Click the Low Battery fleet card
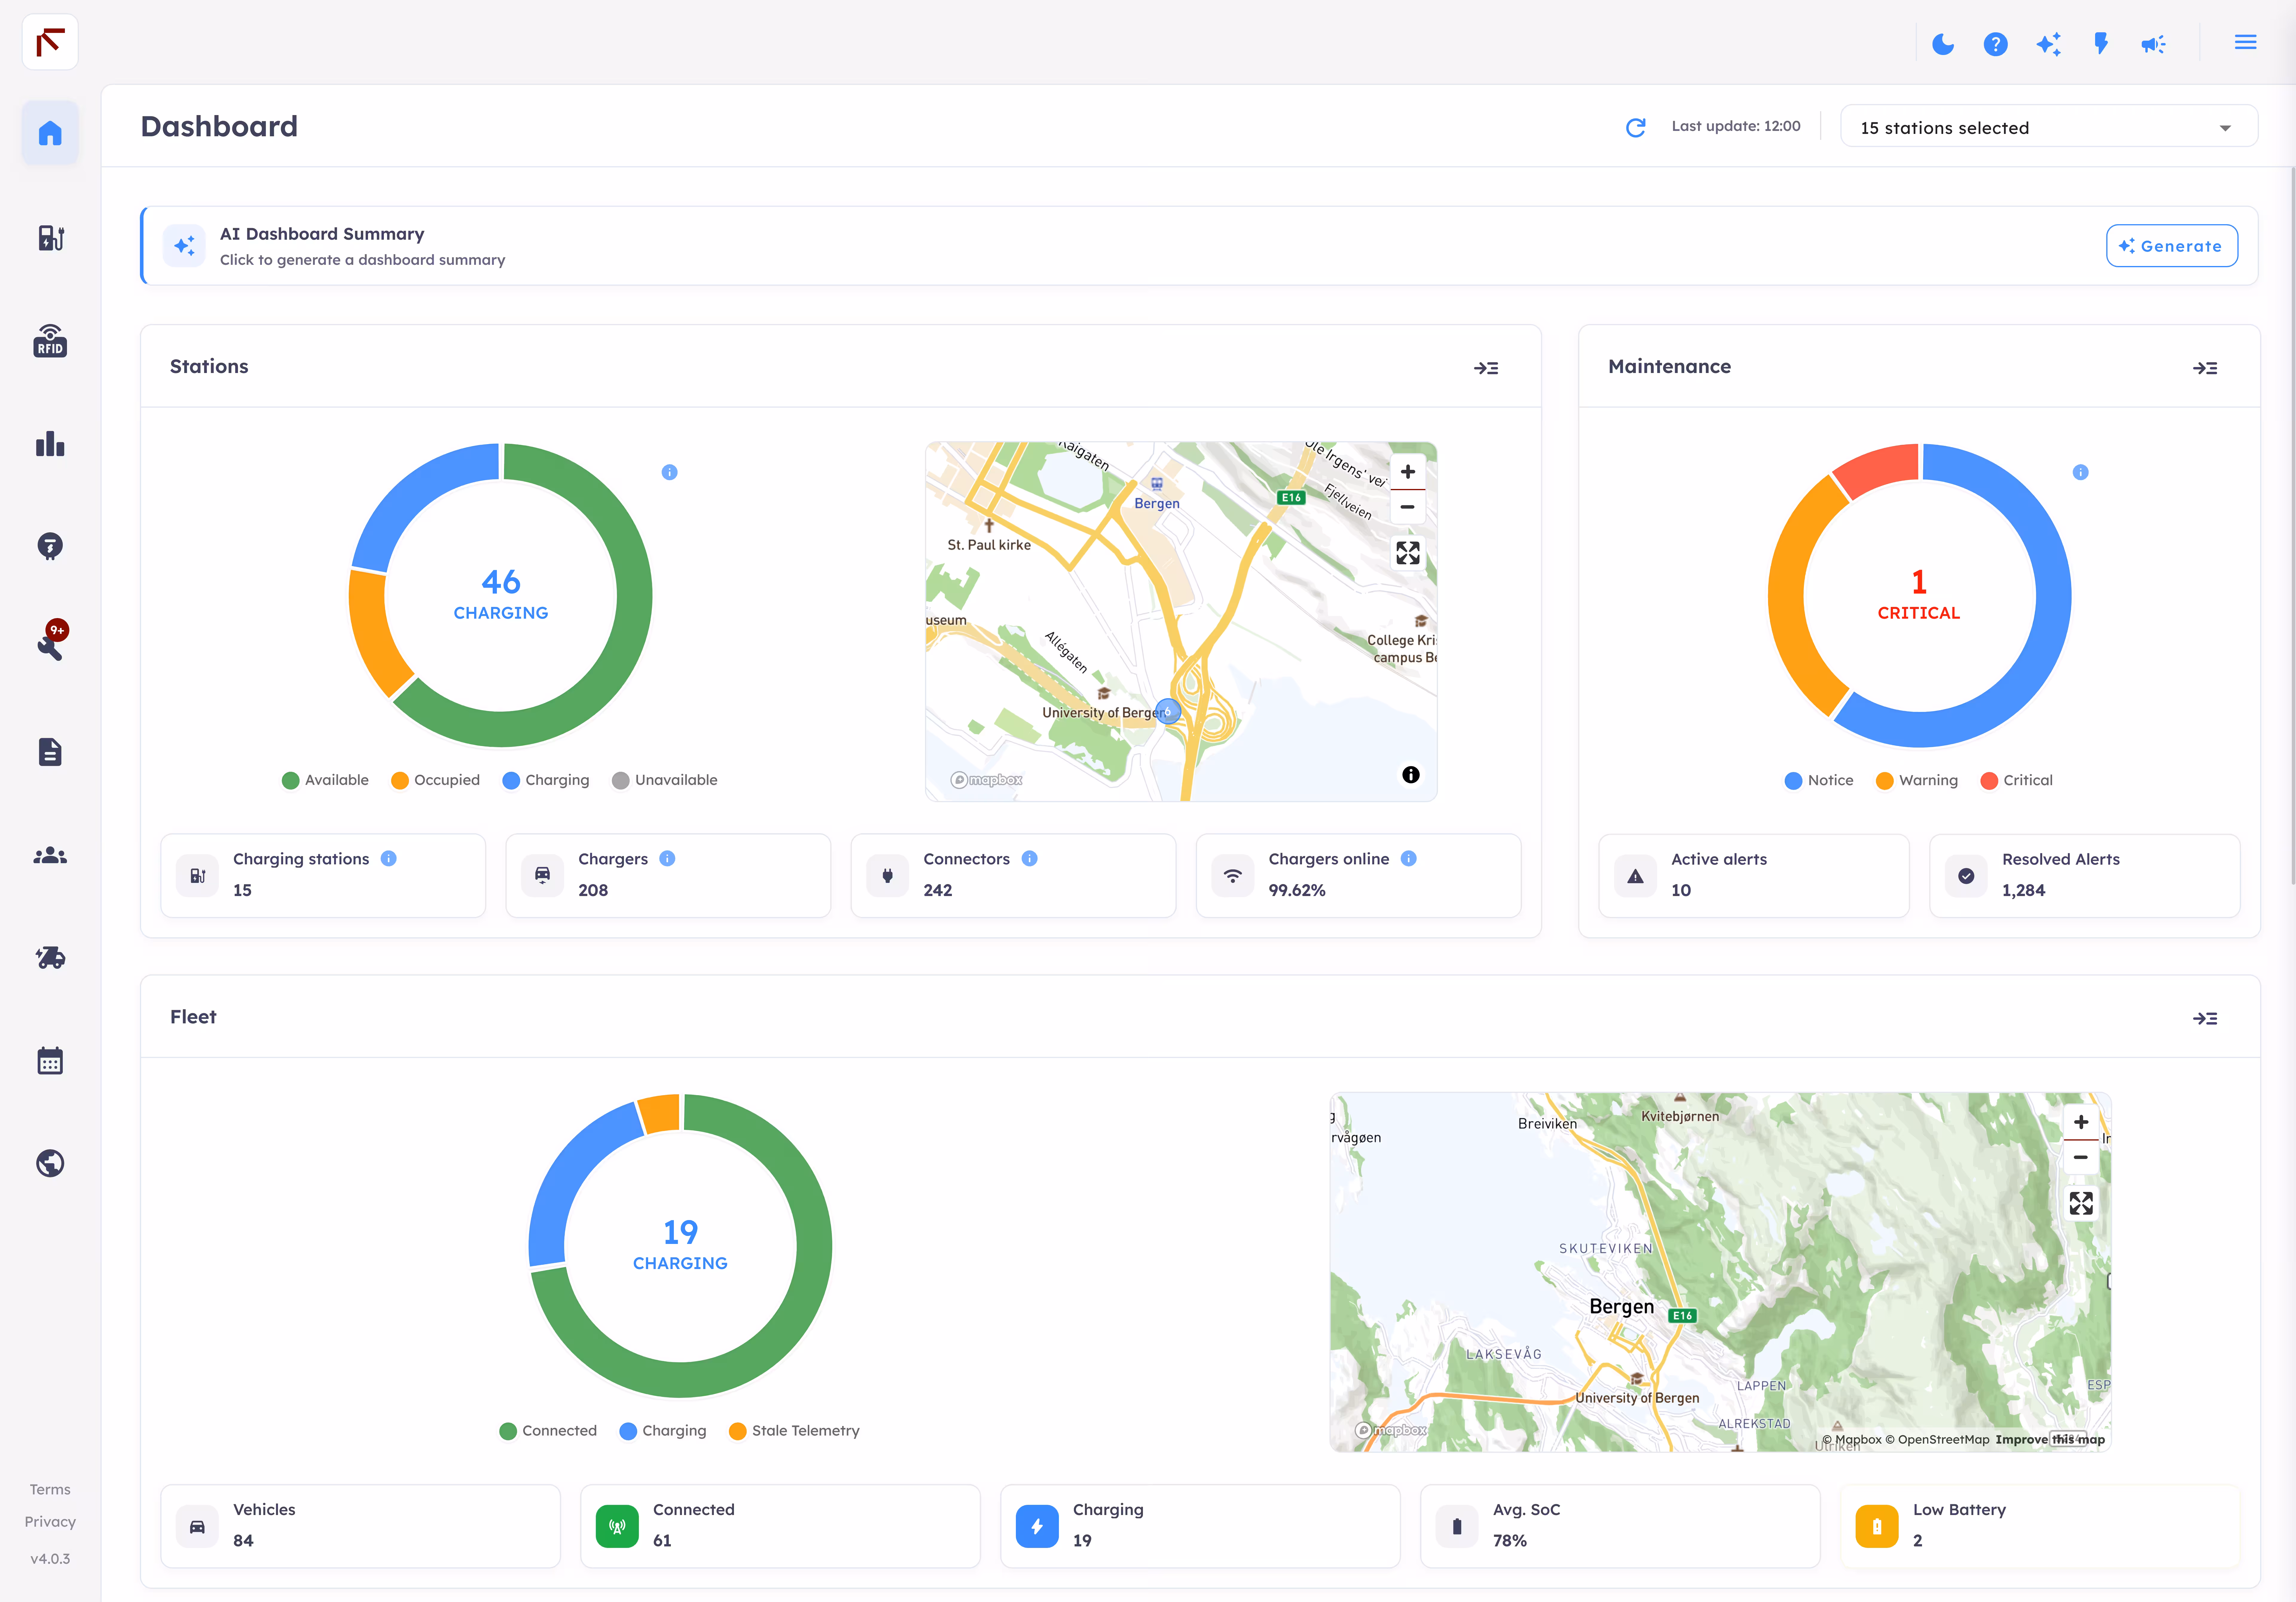The width and height of the screenshot is (2296, 1602). click(2040, 1526)
